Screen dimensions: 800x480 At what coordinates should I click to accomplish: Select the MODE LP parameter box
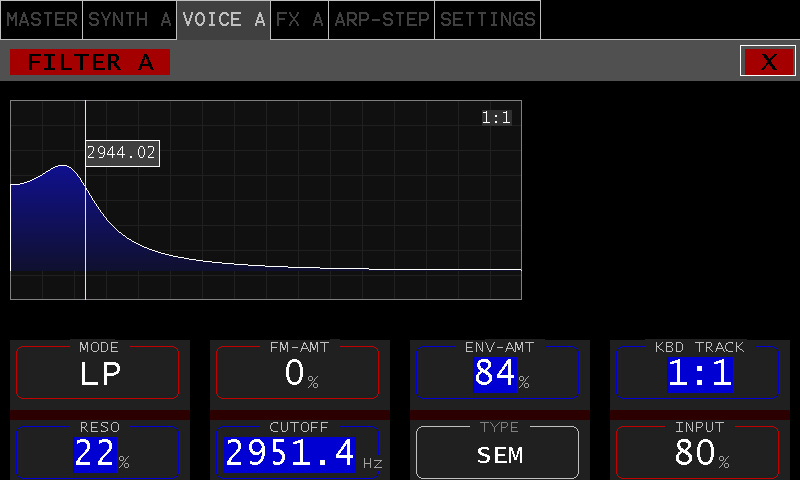[97, 372]
